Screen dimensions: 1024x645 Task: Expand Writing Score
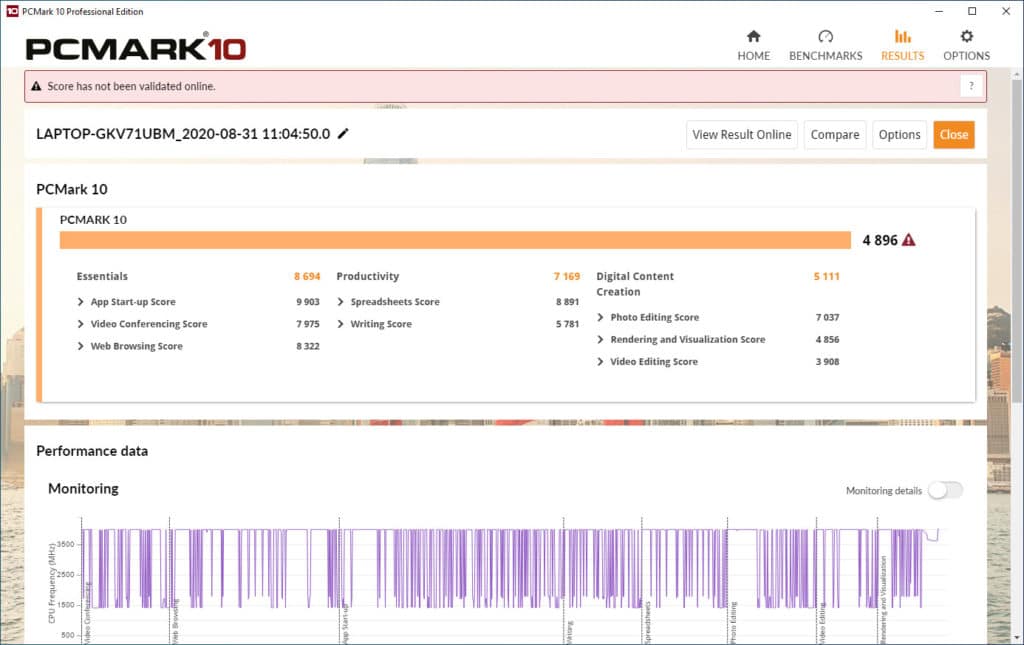[340, 324]
